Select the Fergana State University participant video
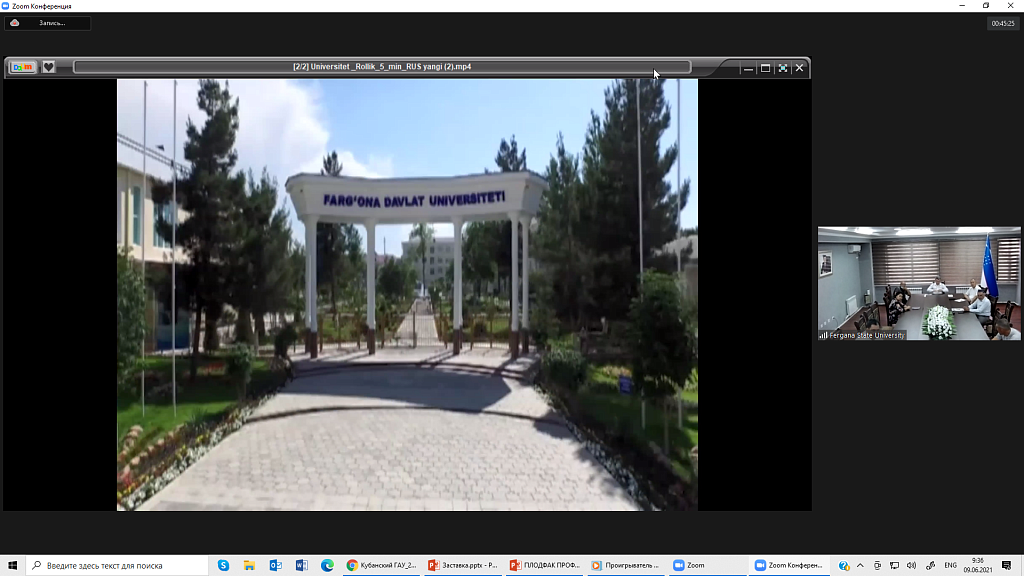Image resolution: width=1024 pixels, height=576 pixels. [919, 283]
